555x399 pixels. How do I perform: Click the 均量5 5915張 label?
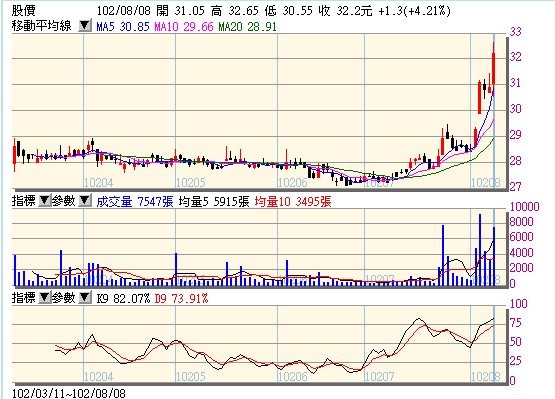[214, 202]
